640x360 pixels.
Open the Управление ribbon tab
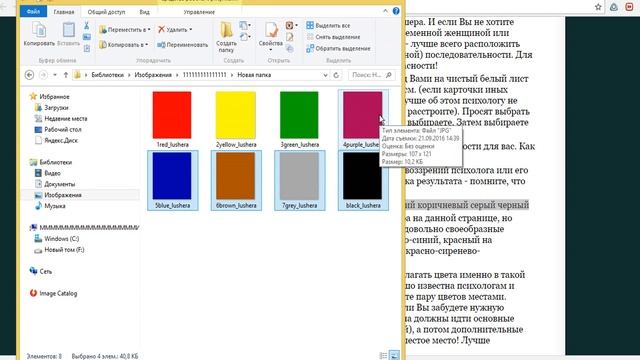199,12
